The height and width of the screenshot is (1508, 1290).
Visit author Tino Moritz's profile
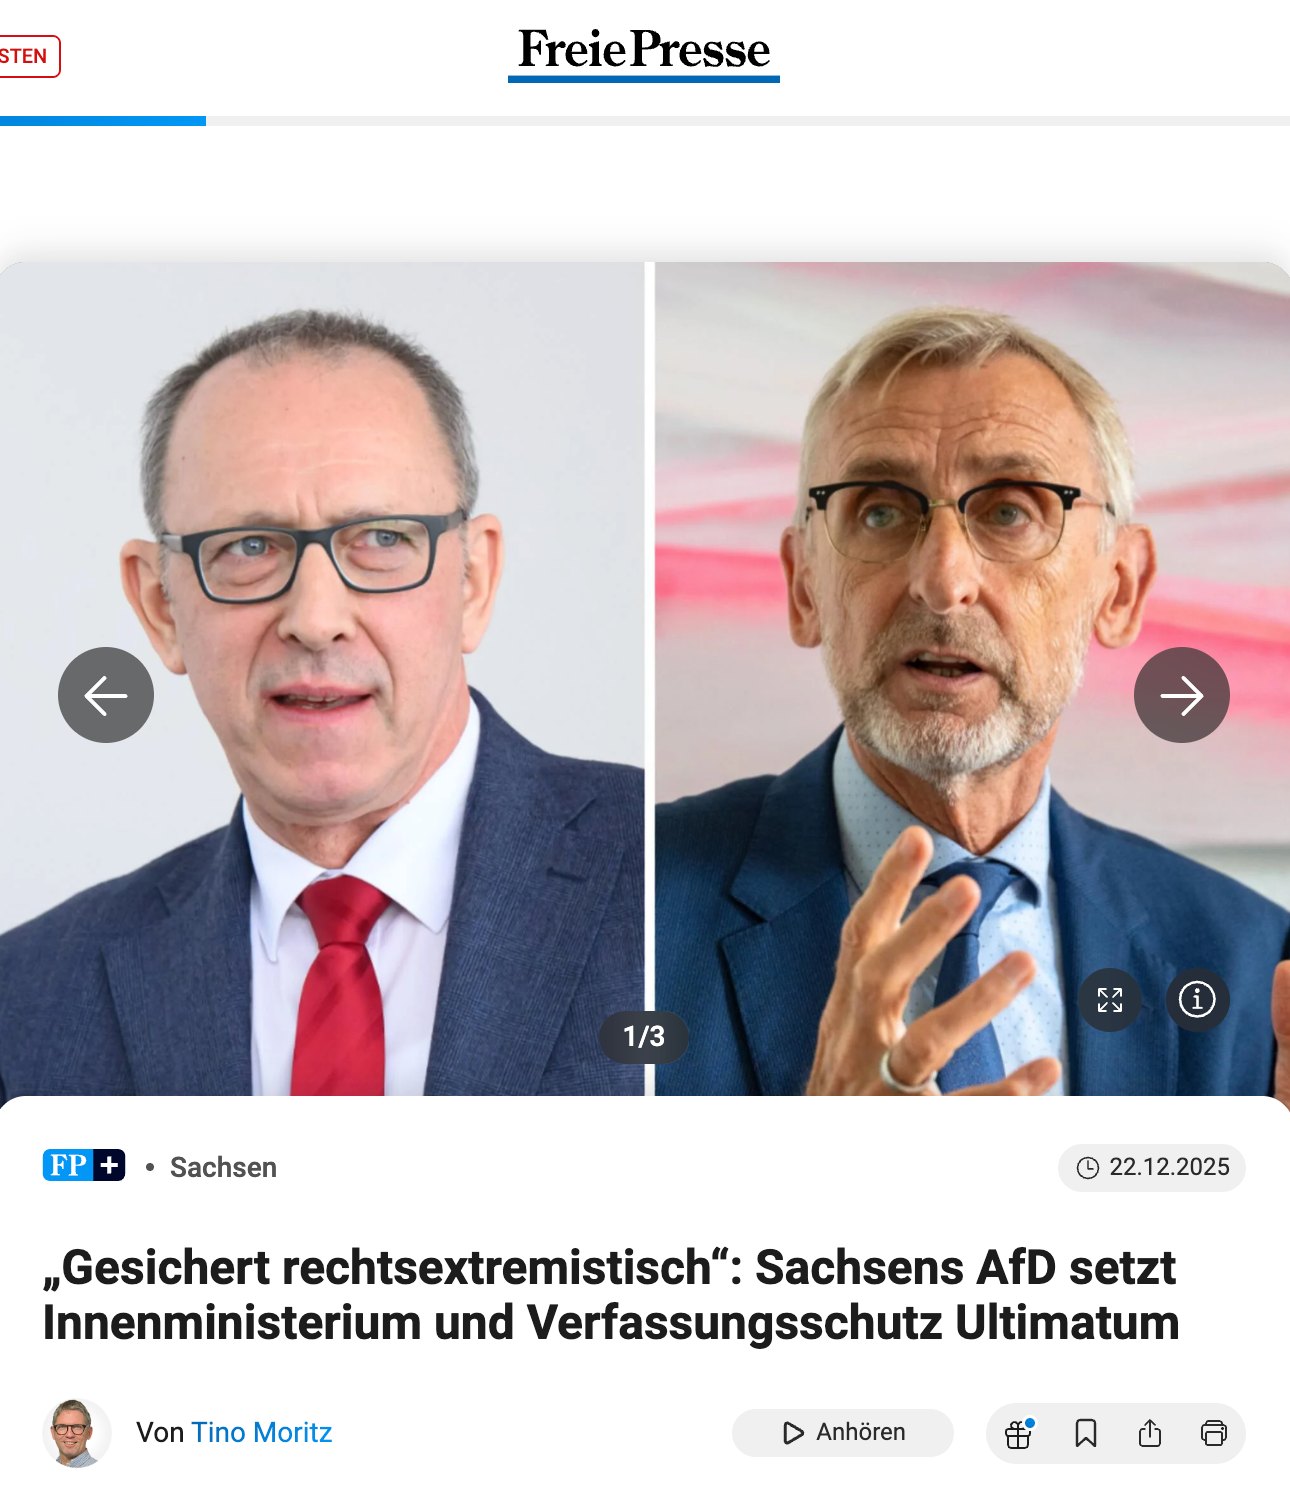click(x=262, y=1432)
